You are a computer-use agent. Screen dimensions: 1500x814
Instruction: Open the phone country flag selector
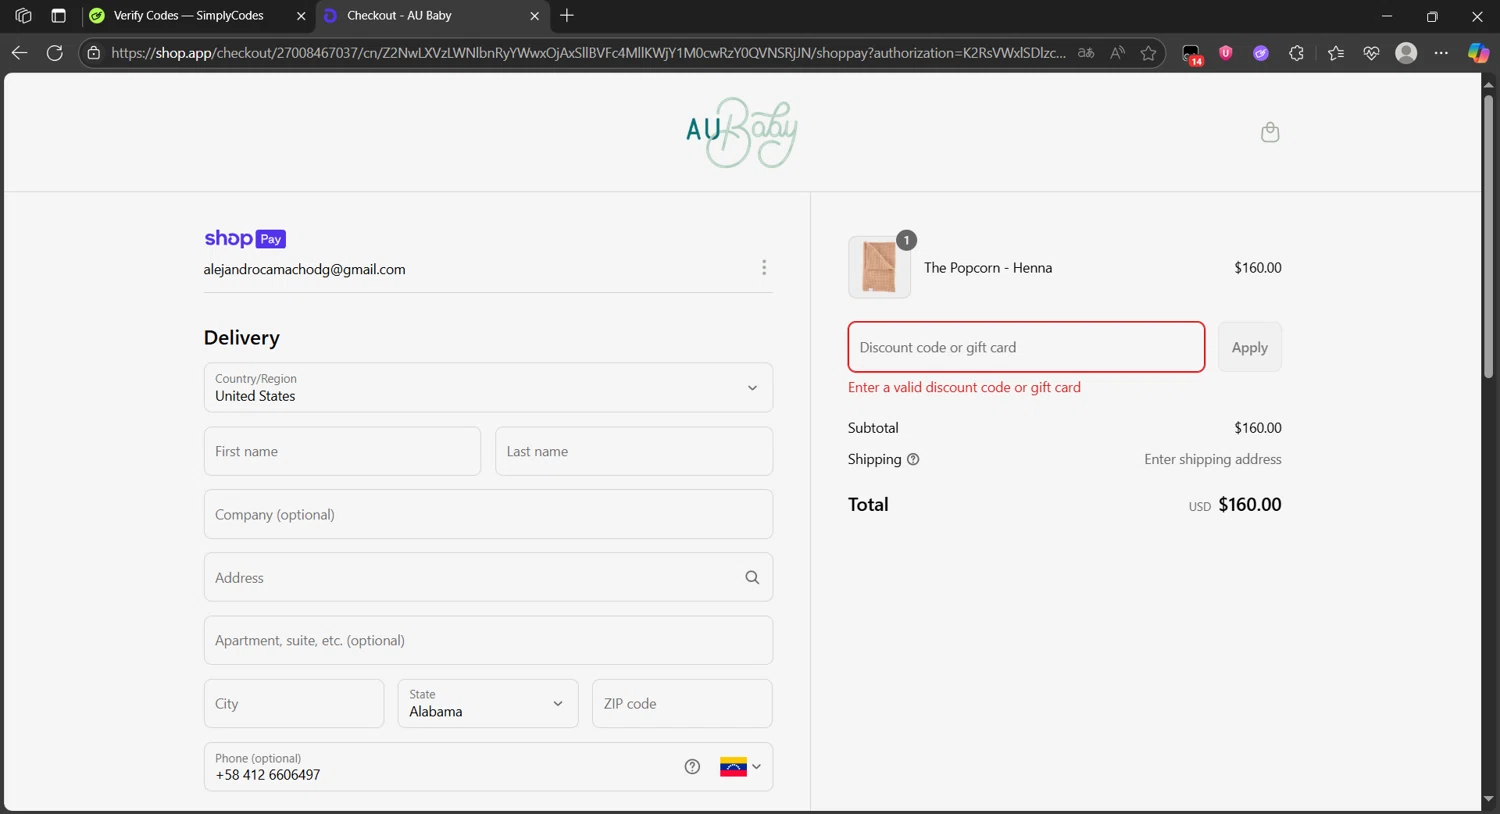point(740,767)
